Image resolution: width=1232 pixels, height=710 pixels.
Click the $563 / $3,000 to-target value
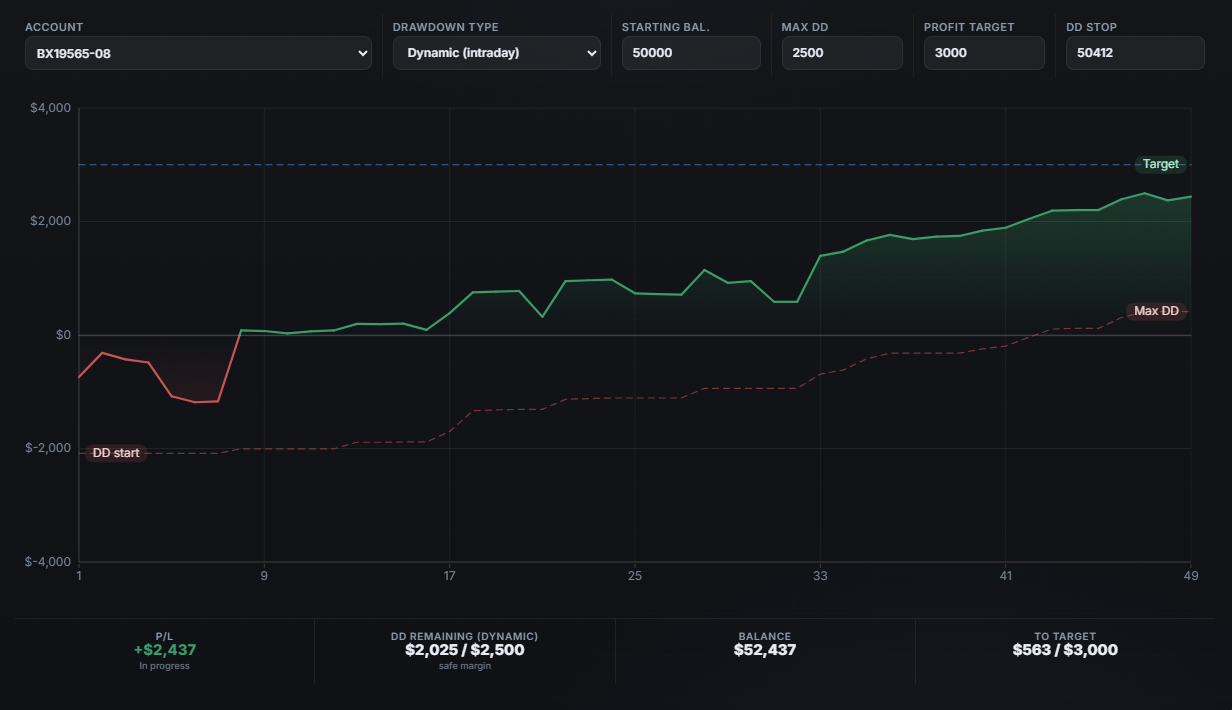pos(1065,650)
